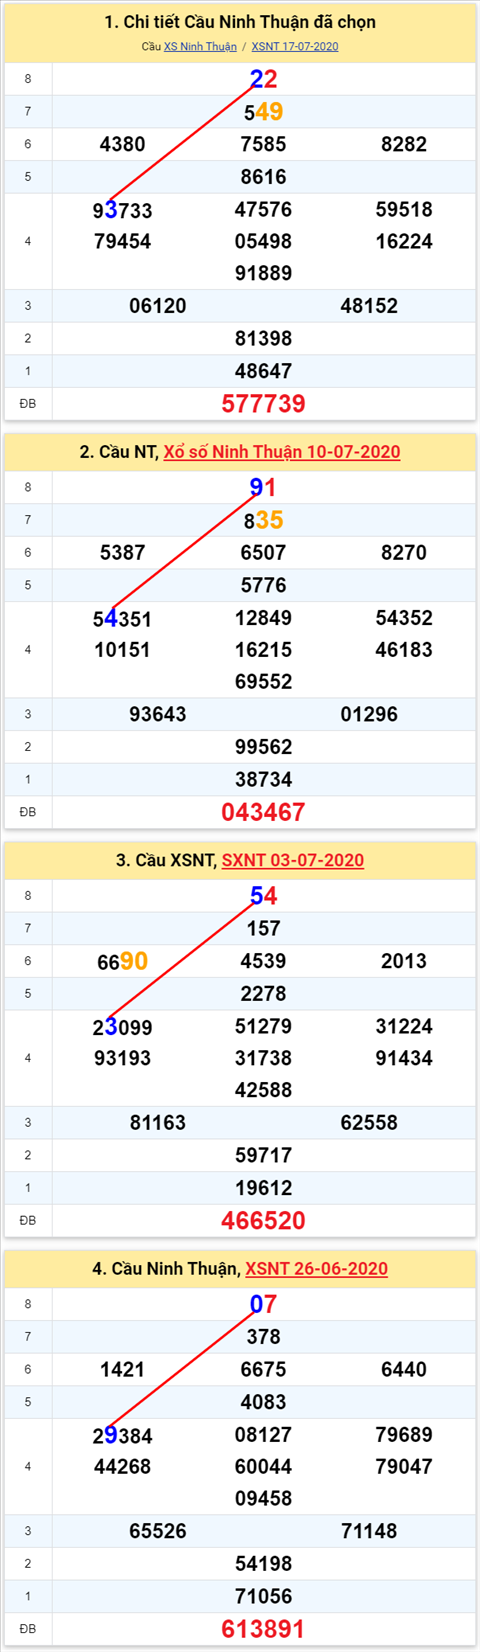Viewport: 480px width, 1652px height.
Task: Select prize 5 number 4083
Action: (x=263, y=1402)
